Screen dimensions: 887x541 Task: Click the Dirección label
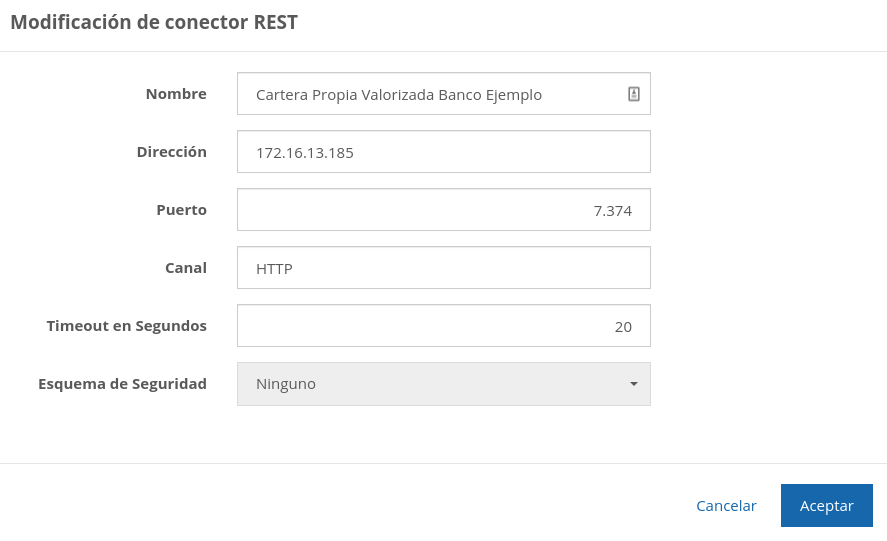pos(171,152)
